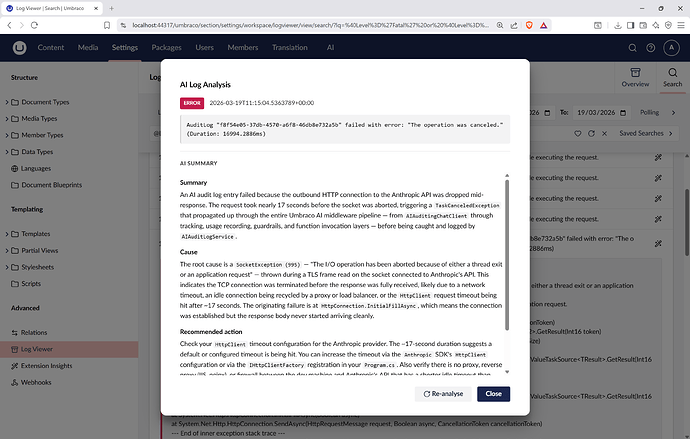Viewport: 690px width, 439px height.
Task: Click AI analyse icon on fourth log row
Action: coord(658,219)
